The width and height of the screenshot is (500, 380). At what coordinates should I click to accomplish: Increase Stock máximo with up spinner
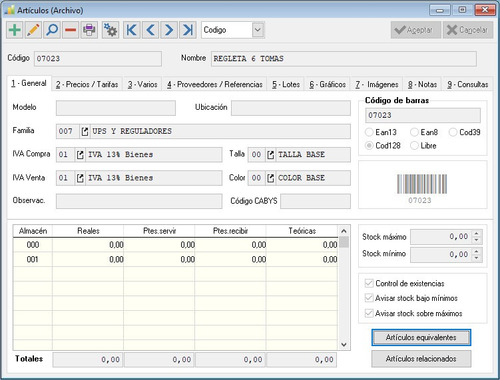pos(477,233)
